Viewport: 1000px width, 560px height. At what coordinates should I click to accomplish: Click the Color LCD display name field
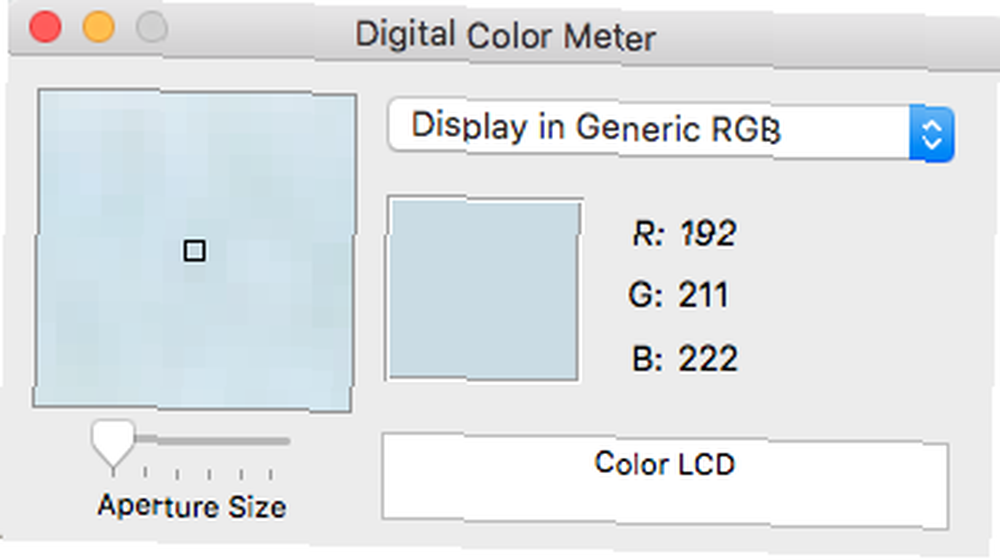665,481
